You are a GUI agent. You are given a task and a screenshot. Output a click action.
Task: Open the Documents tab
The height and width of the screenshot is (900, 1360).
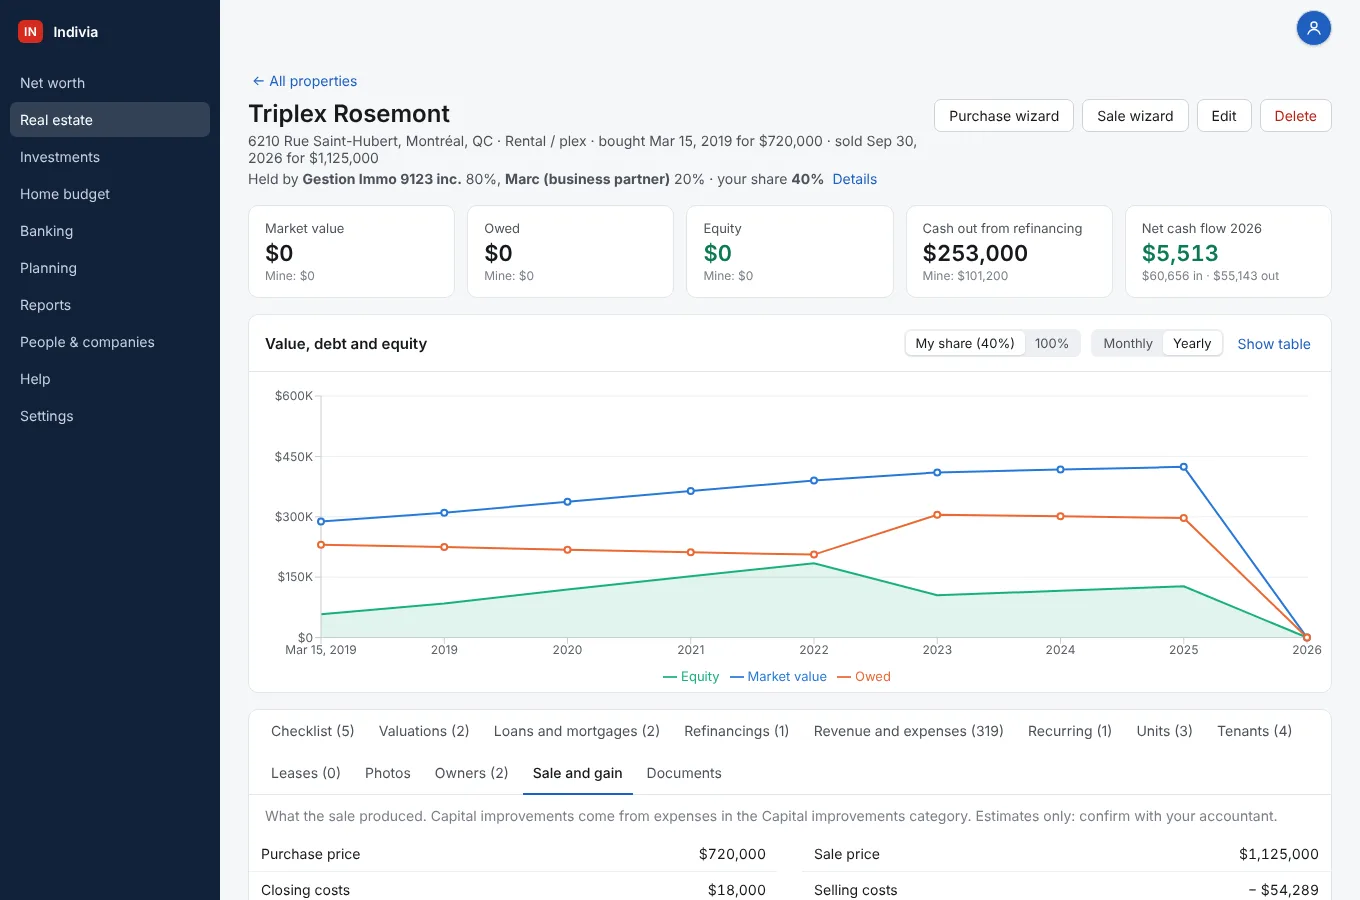[x=684, y=773]
